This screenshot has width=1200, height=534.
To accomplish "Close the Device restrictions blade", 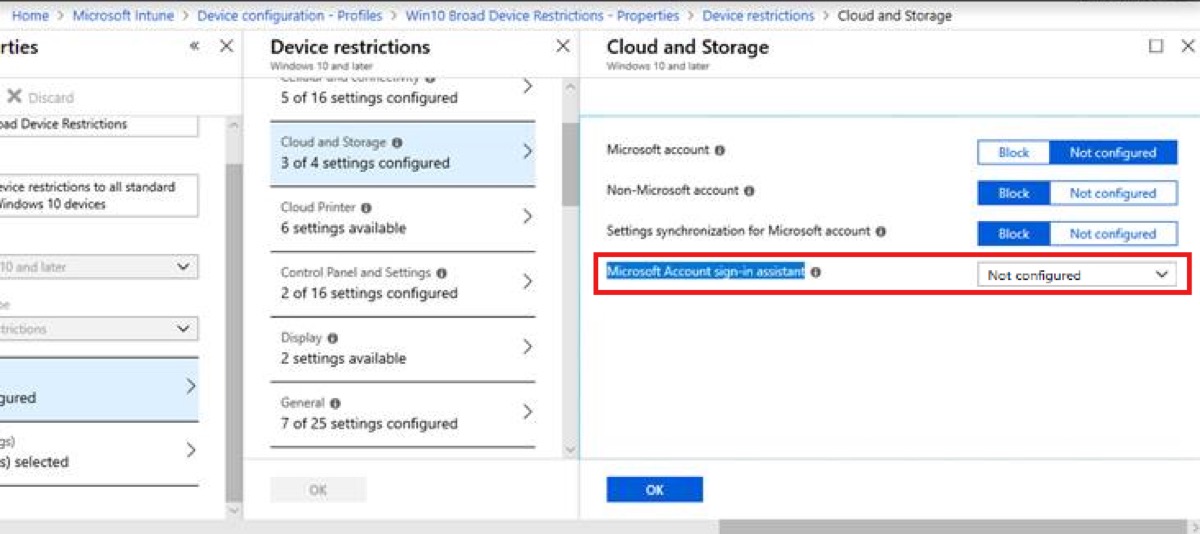I will [x=563, y=46].
